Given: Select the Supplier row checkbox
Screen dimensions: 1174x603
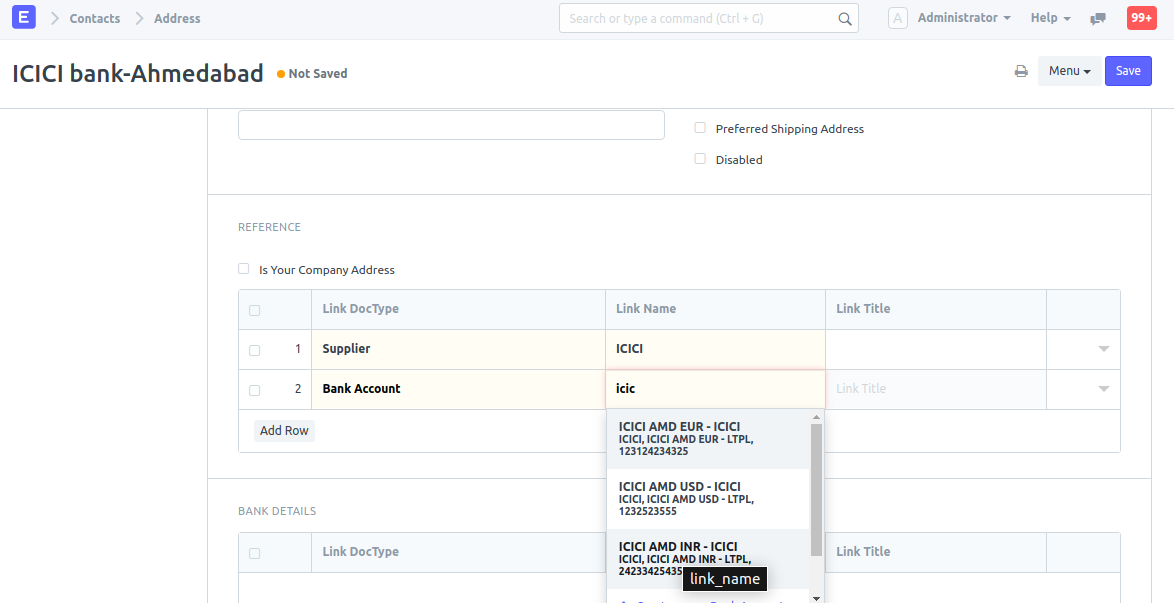Looking at the screenshot, I should [x=255, y=350].
